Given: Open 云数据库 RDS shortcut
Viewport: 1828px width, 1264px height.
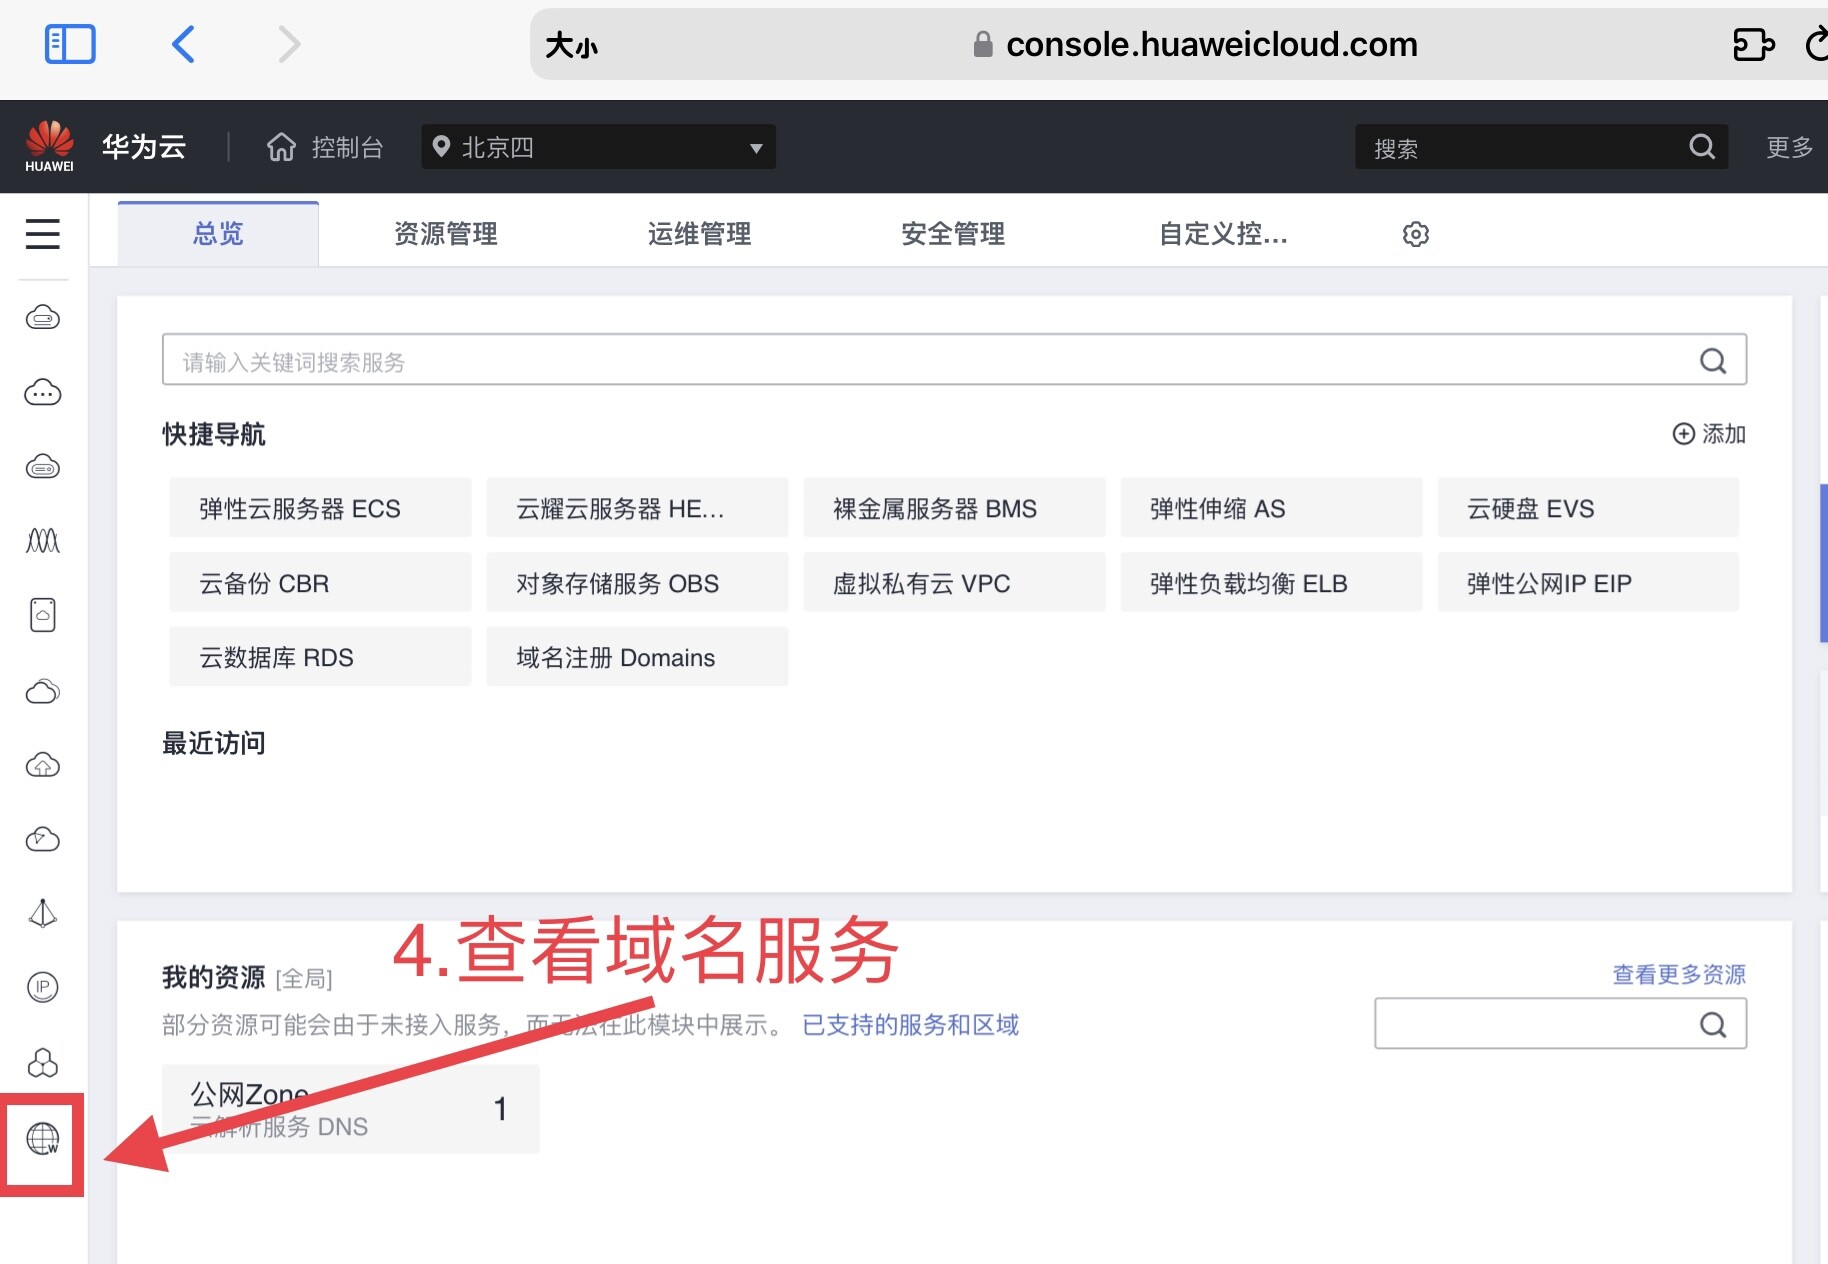Looking at the screenshot, I should (320, 657).
